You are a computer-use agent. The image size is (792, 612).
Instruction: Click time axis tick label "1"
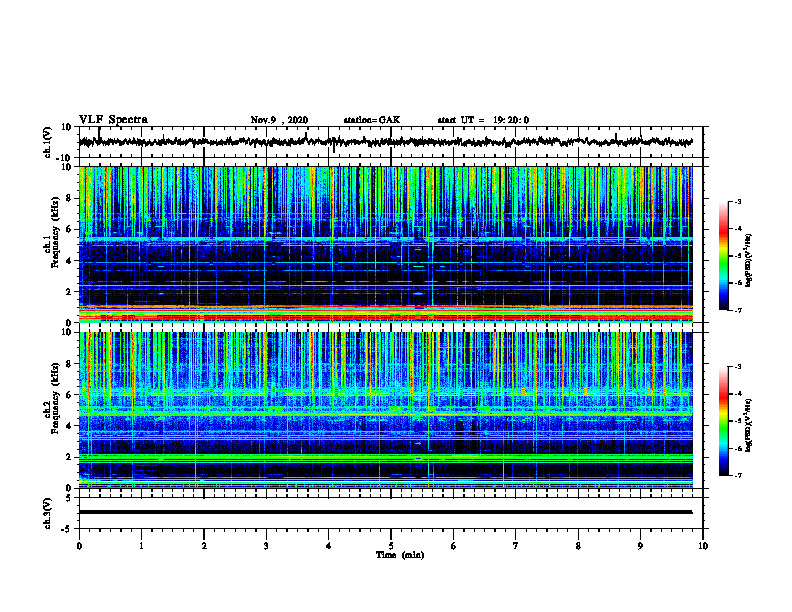click(141, 546)
